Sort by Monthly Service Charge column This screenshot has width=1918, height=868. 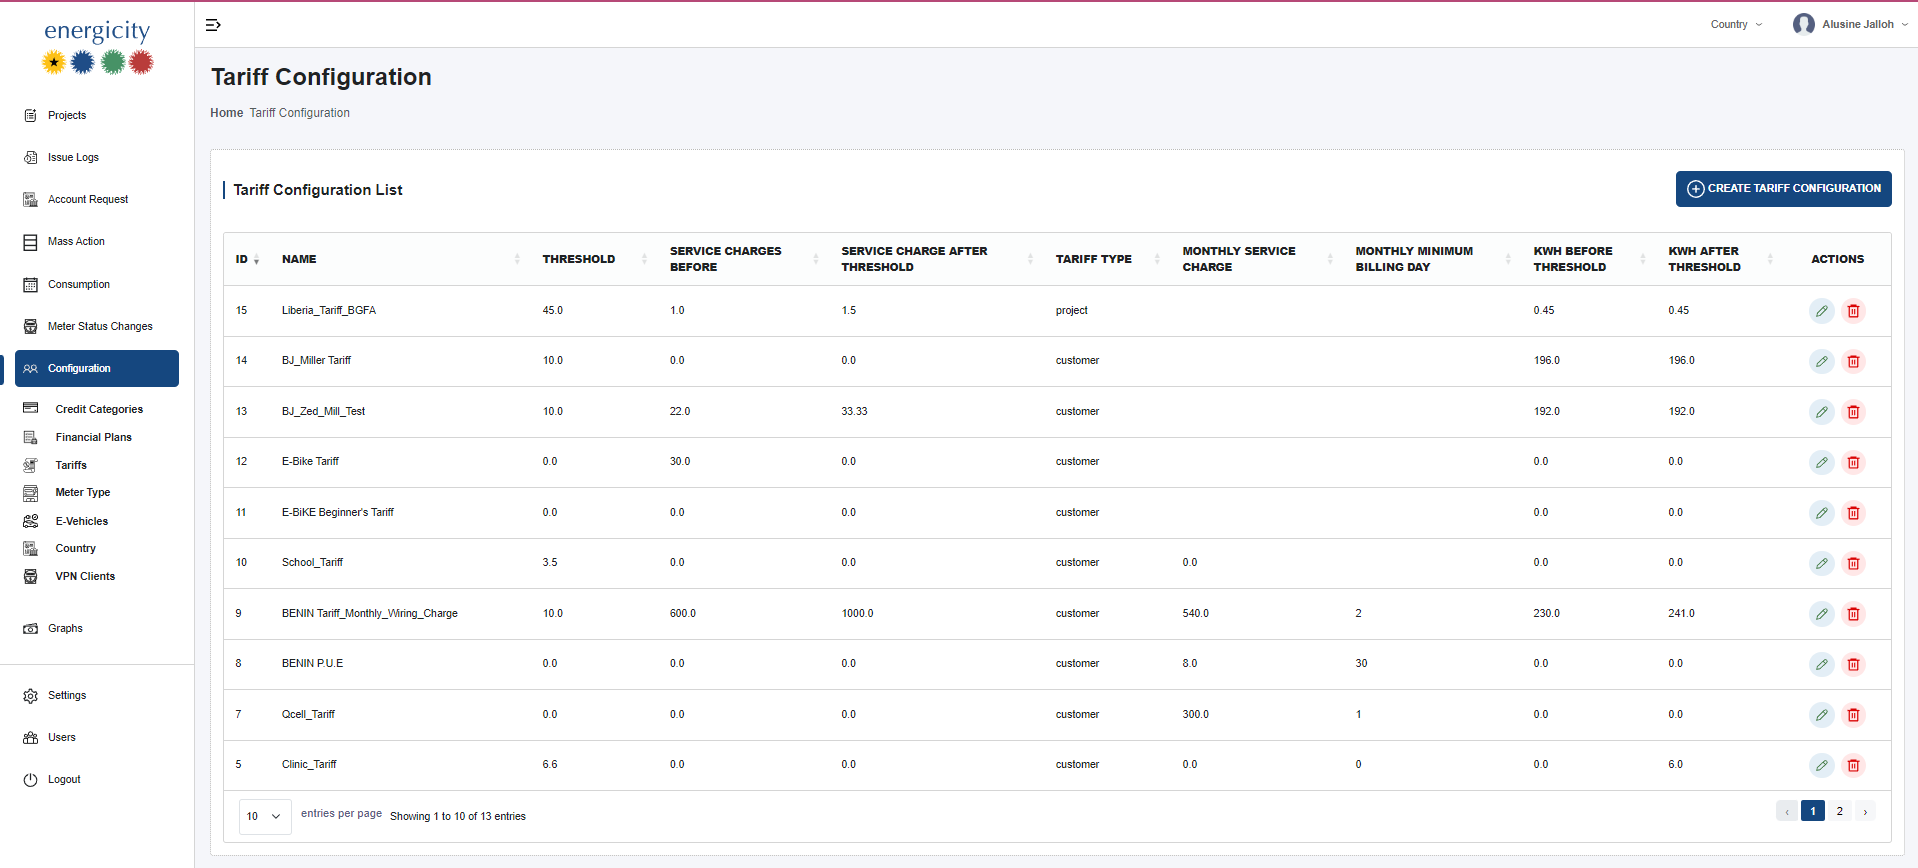1258,259
